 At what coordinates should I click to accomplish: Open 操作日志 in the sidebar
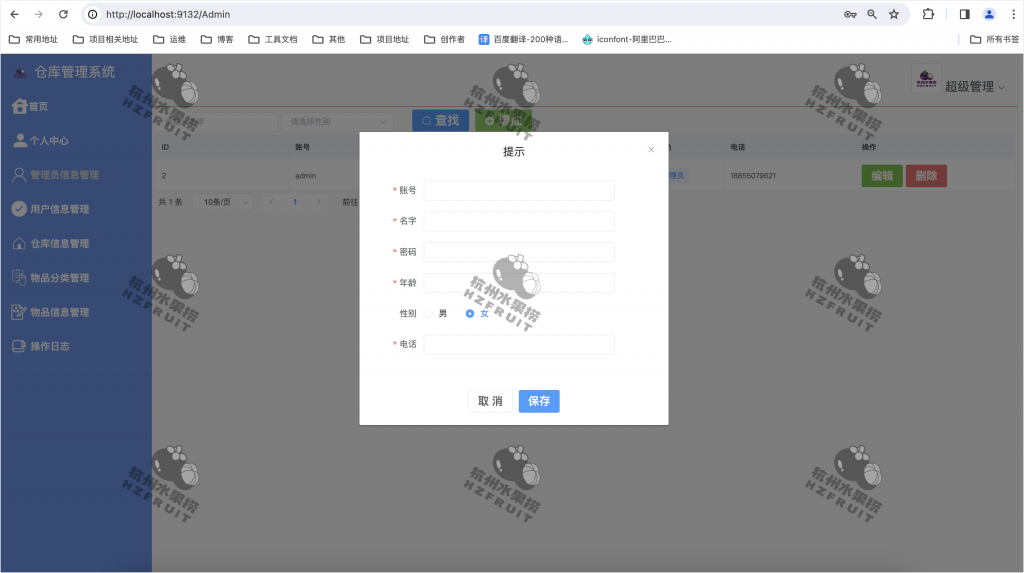(40, 346)
